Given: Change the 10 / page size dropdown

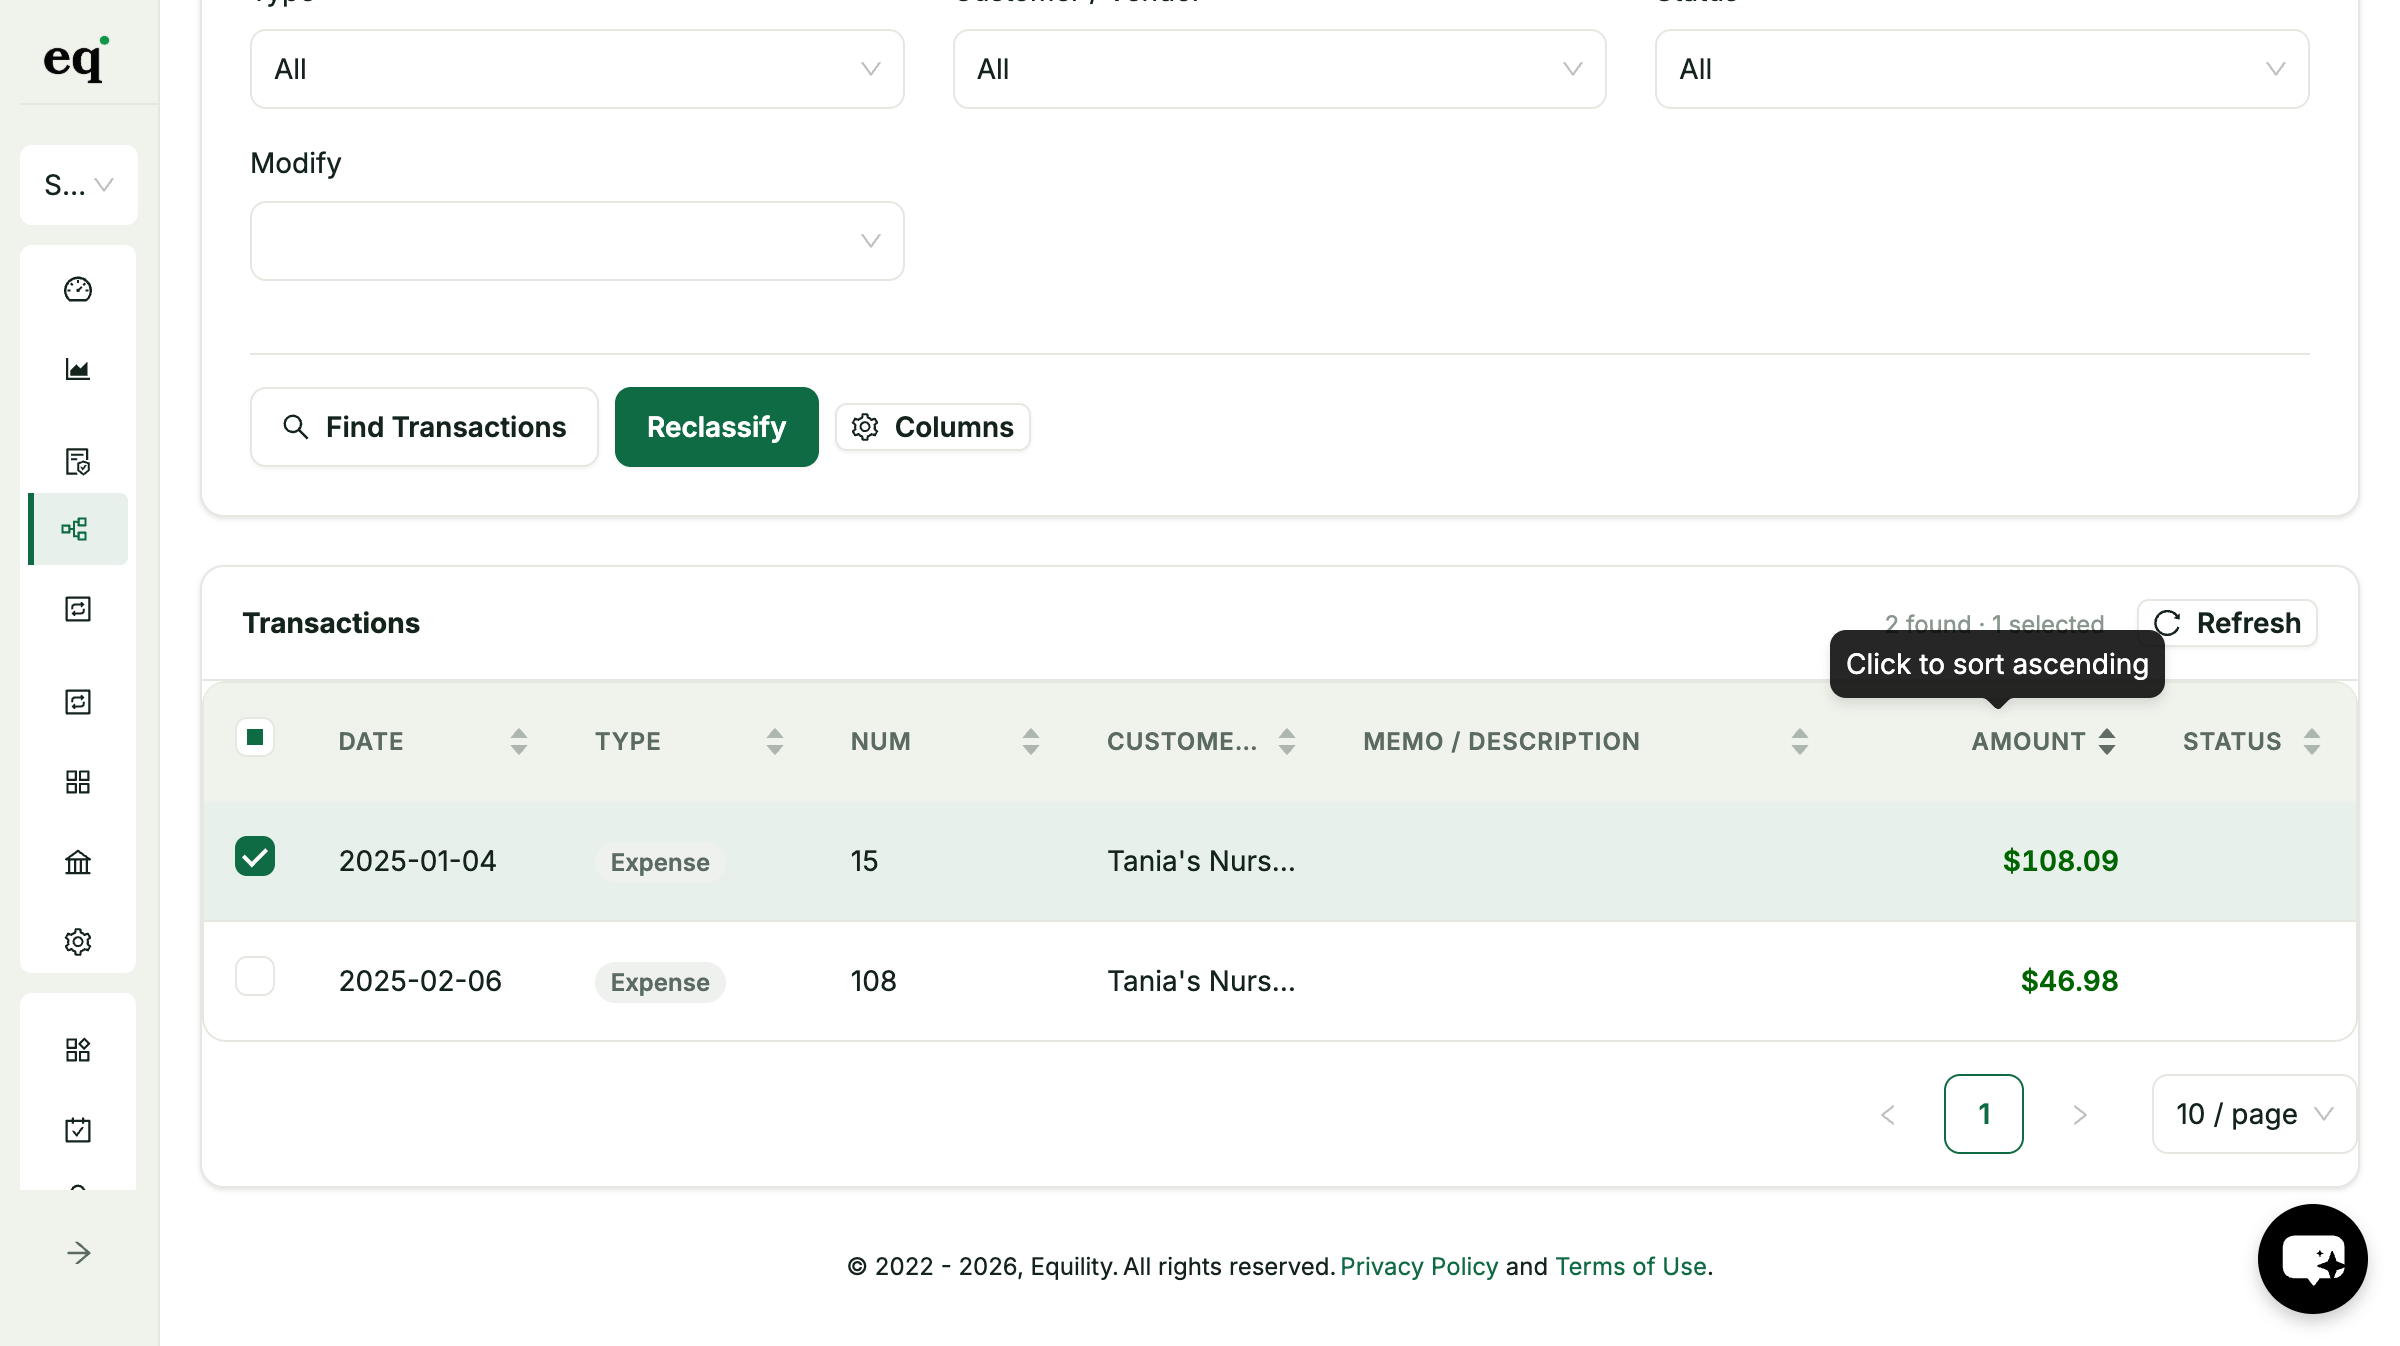Looking at the screenshot, I should pos(2254,1114).
